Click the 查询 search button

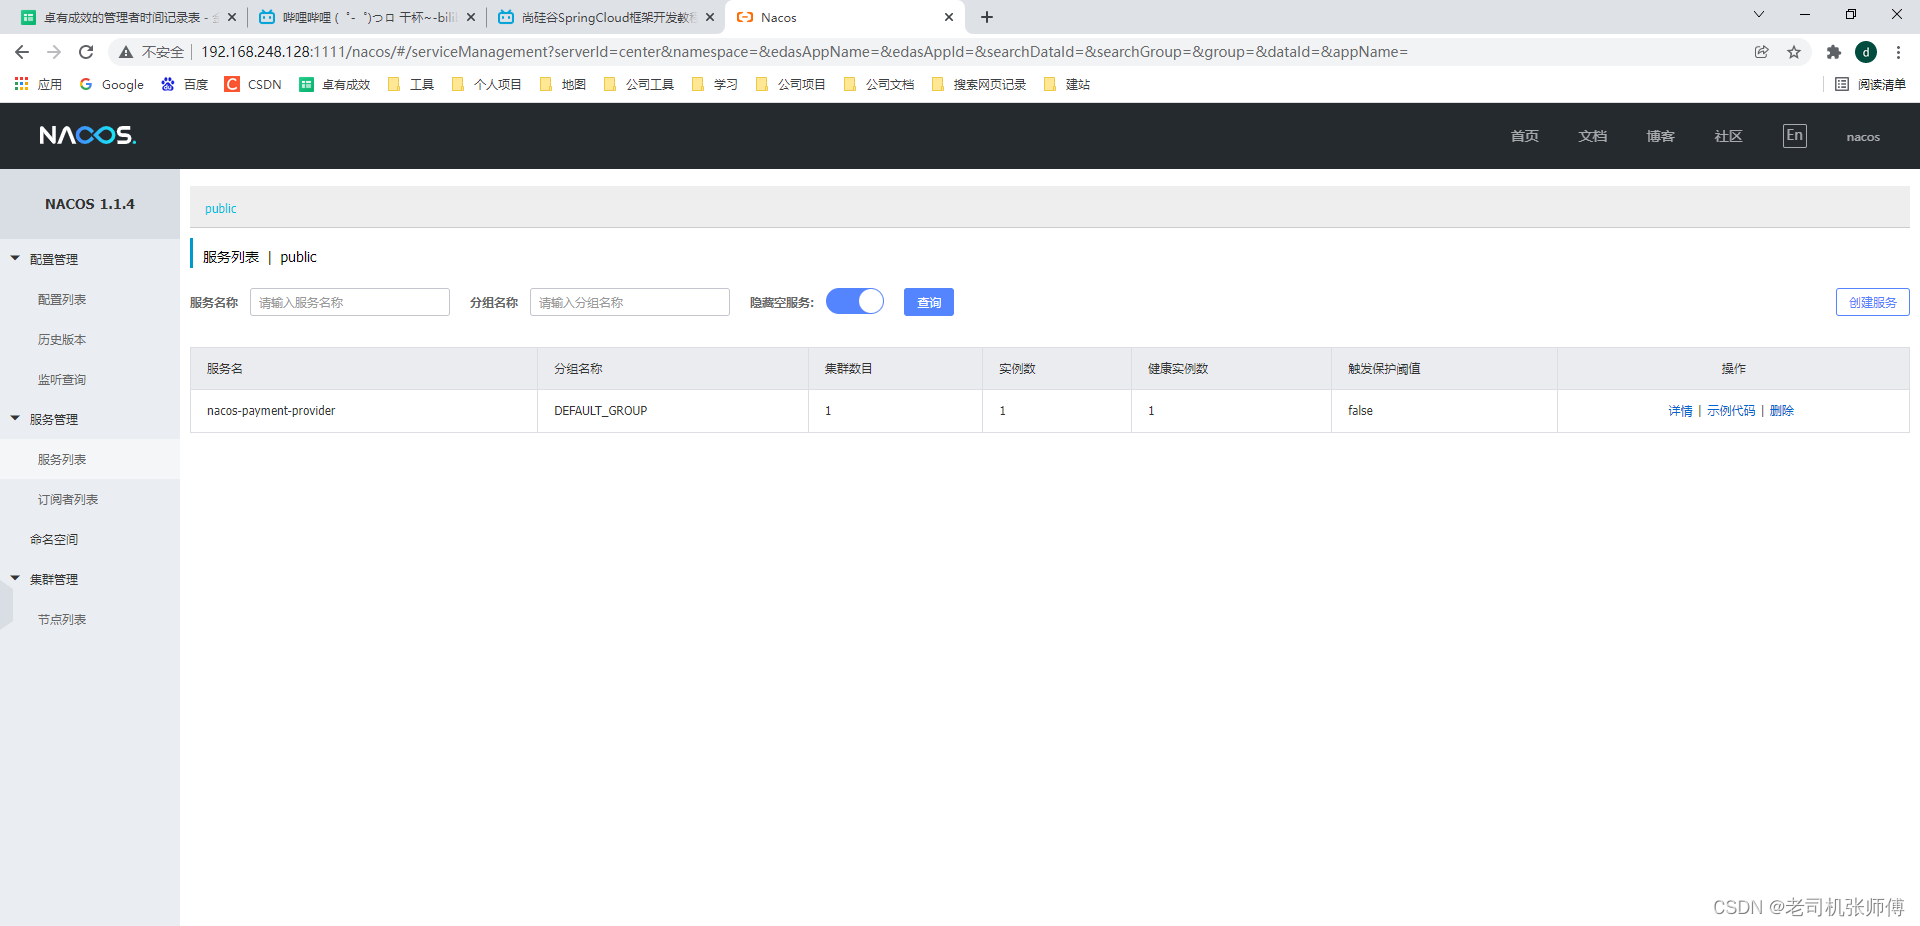click(929, 302)
